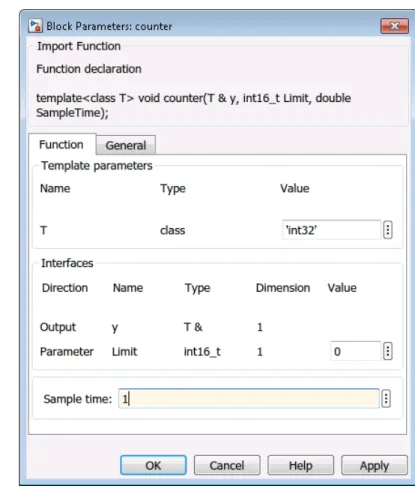Click the 'Import Function' heading

[79, 46]
